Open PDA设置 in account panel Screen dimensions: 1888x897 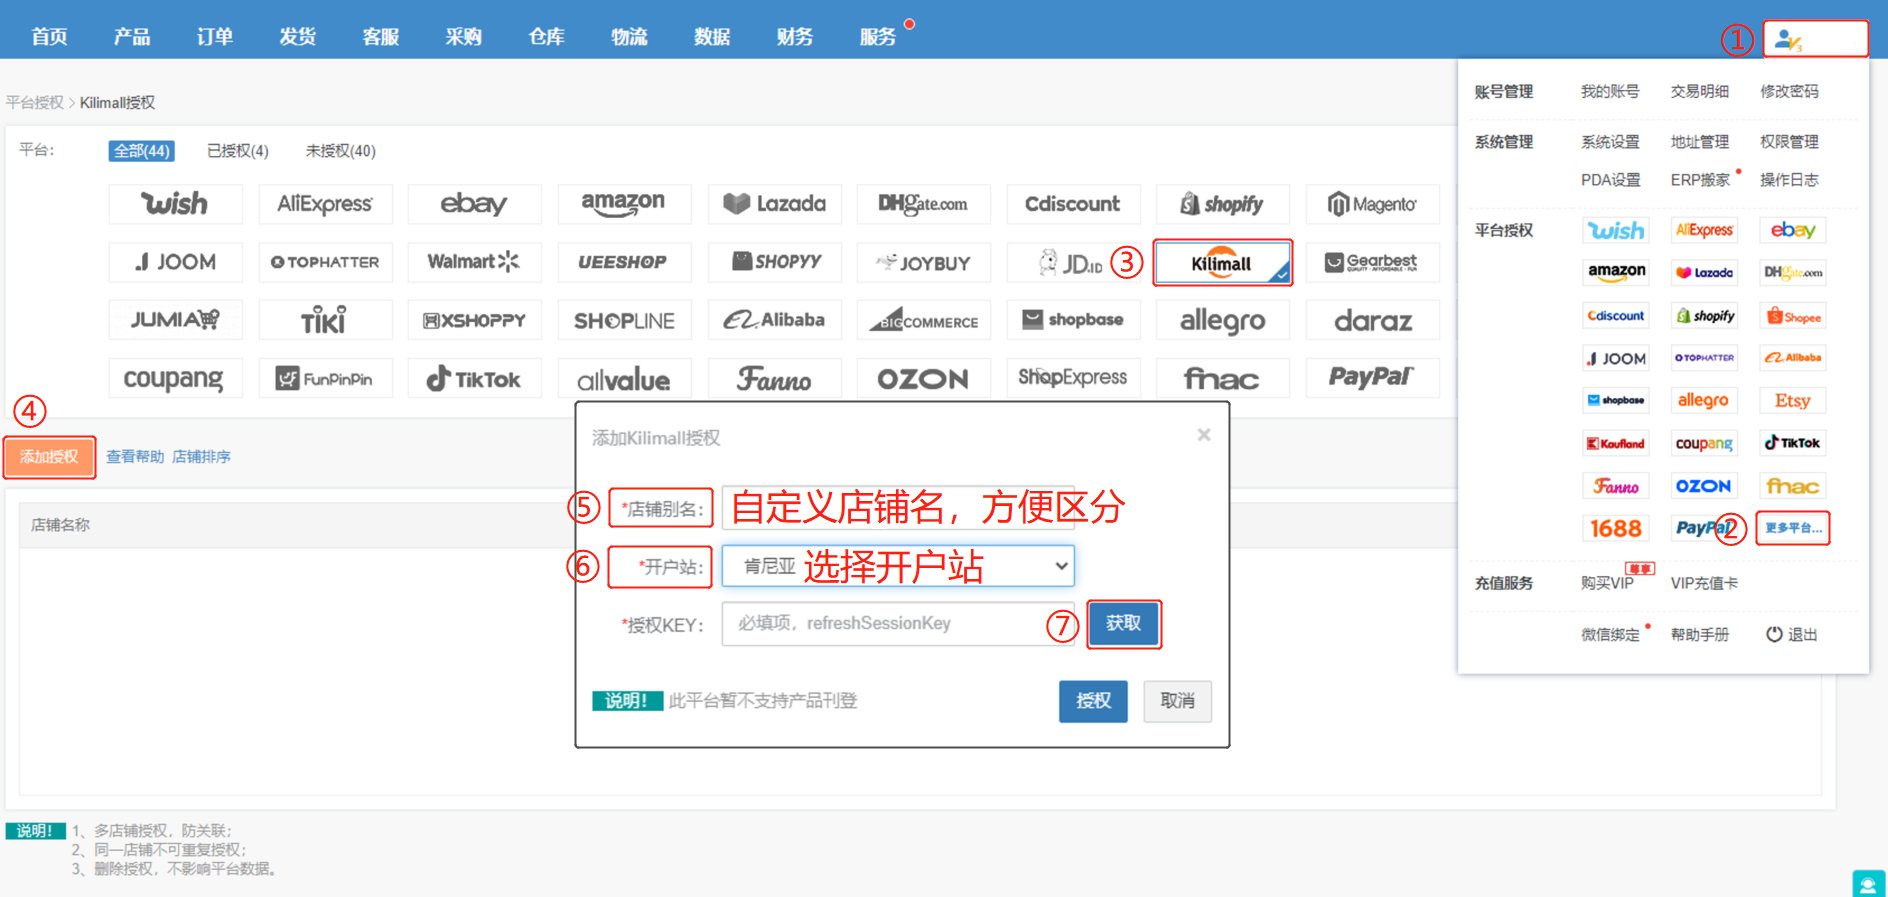pos(1610,180)
